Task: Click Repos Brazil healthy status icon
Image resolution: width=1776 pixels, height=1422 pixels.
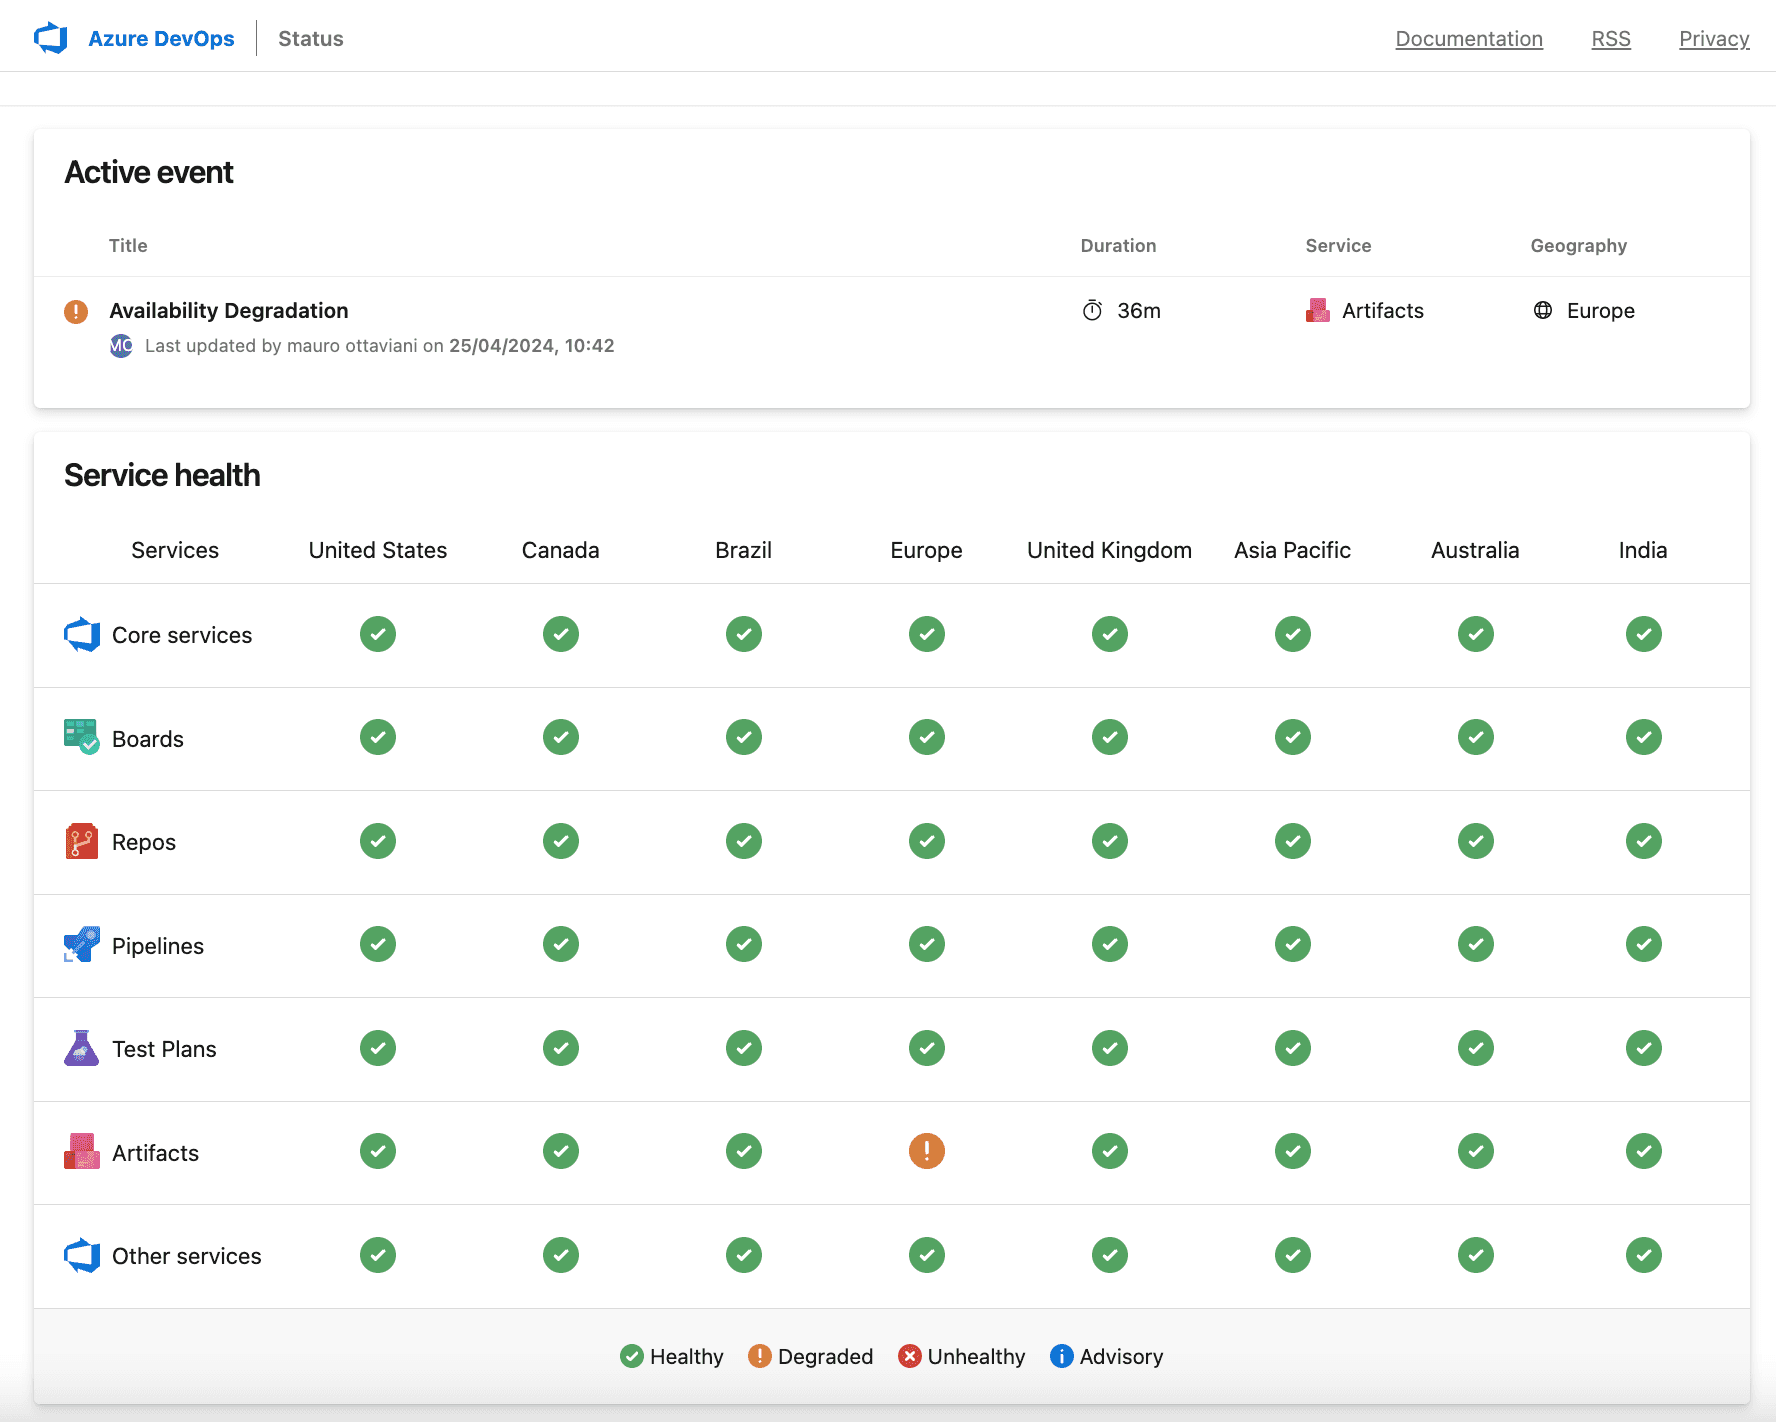Action: pyautogui.click(x=744, y=841)
